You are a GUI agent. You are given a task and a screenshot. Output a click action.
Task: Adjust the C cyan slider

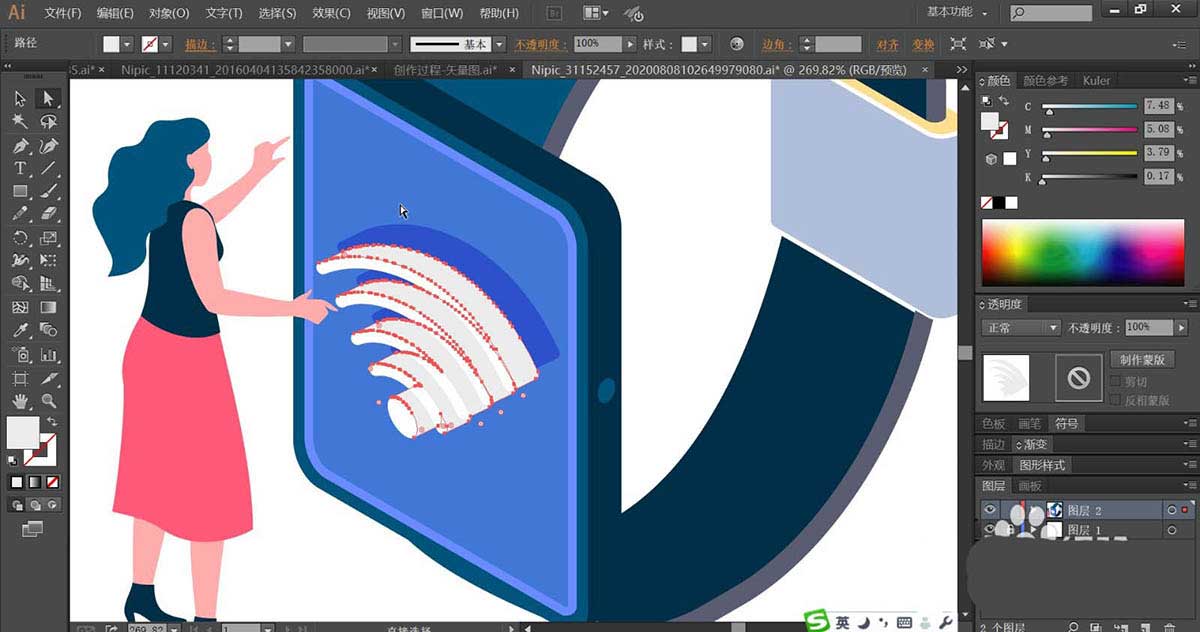click(1090, 107)
